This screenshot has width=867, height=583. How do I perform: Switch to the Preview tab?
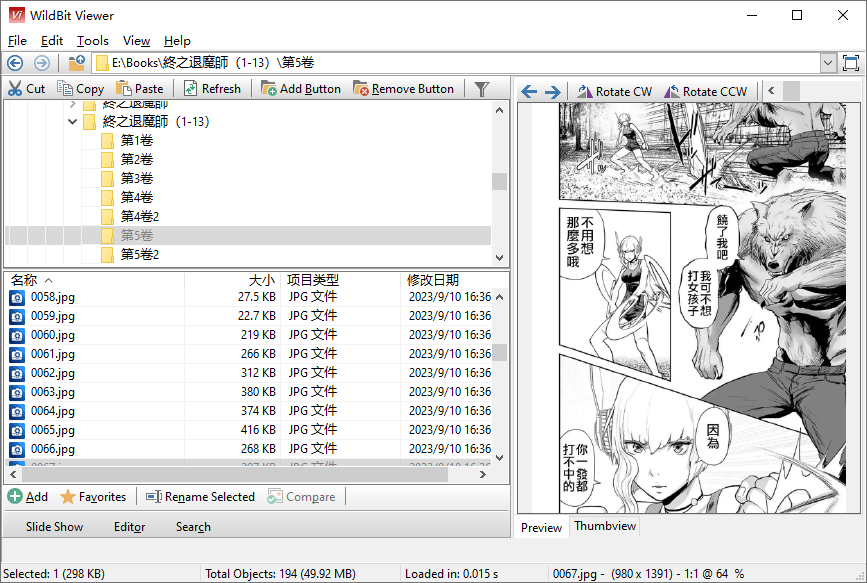click(541, 528)
